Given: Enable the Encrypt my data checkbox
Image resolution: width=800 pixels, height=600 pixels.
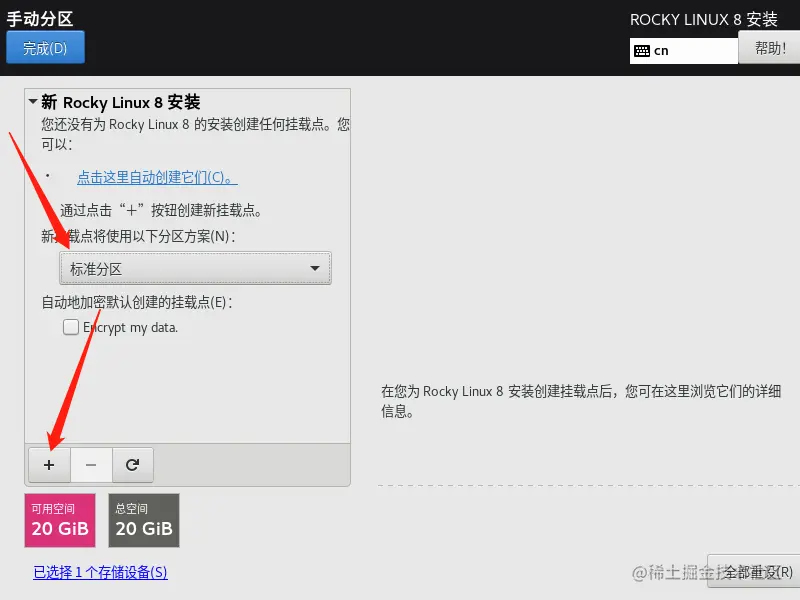Looking at the screenshot, I should (70, 327).
